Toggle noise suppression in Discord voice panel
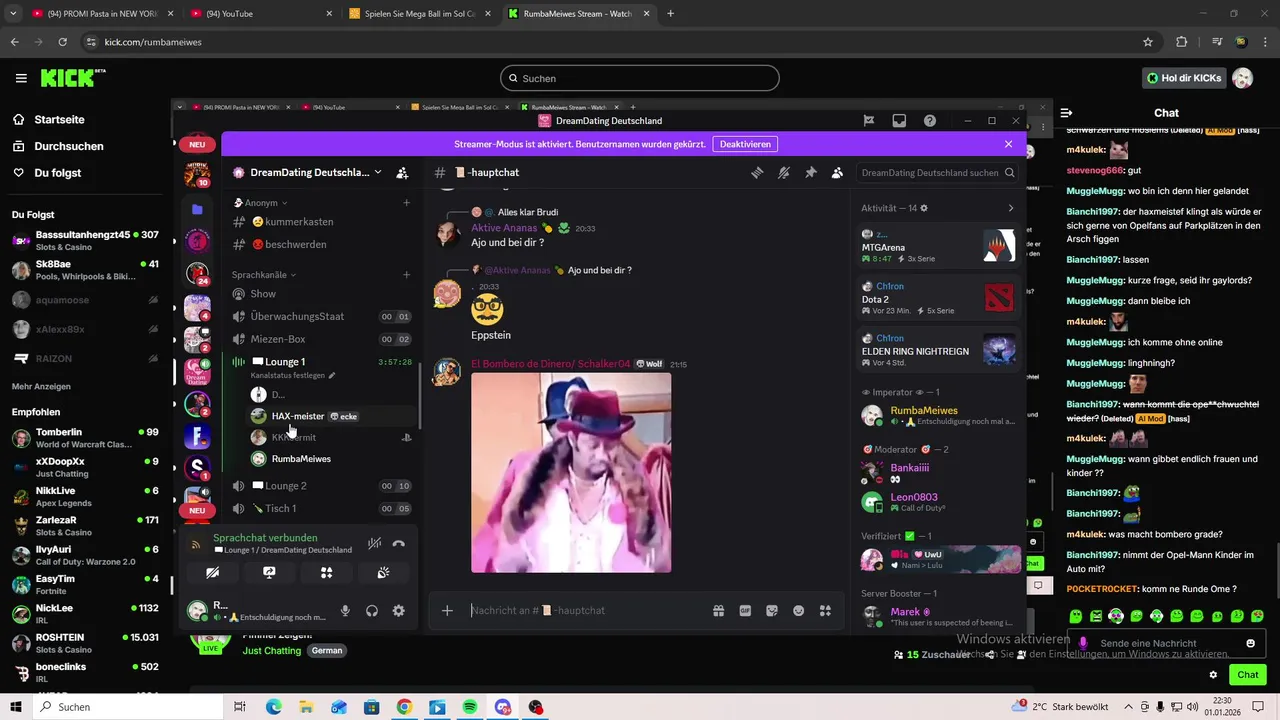This screenshot has height=720, width=1280. point(374,544)
